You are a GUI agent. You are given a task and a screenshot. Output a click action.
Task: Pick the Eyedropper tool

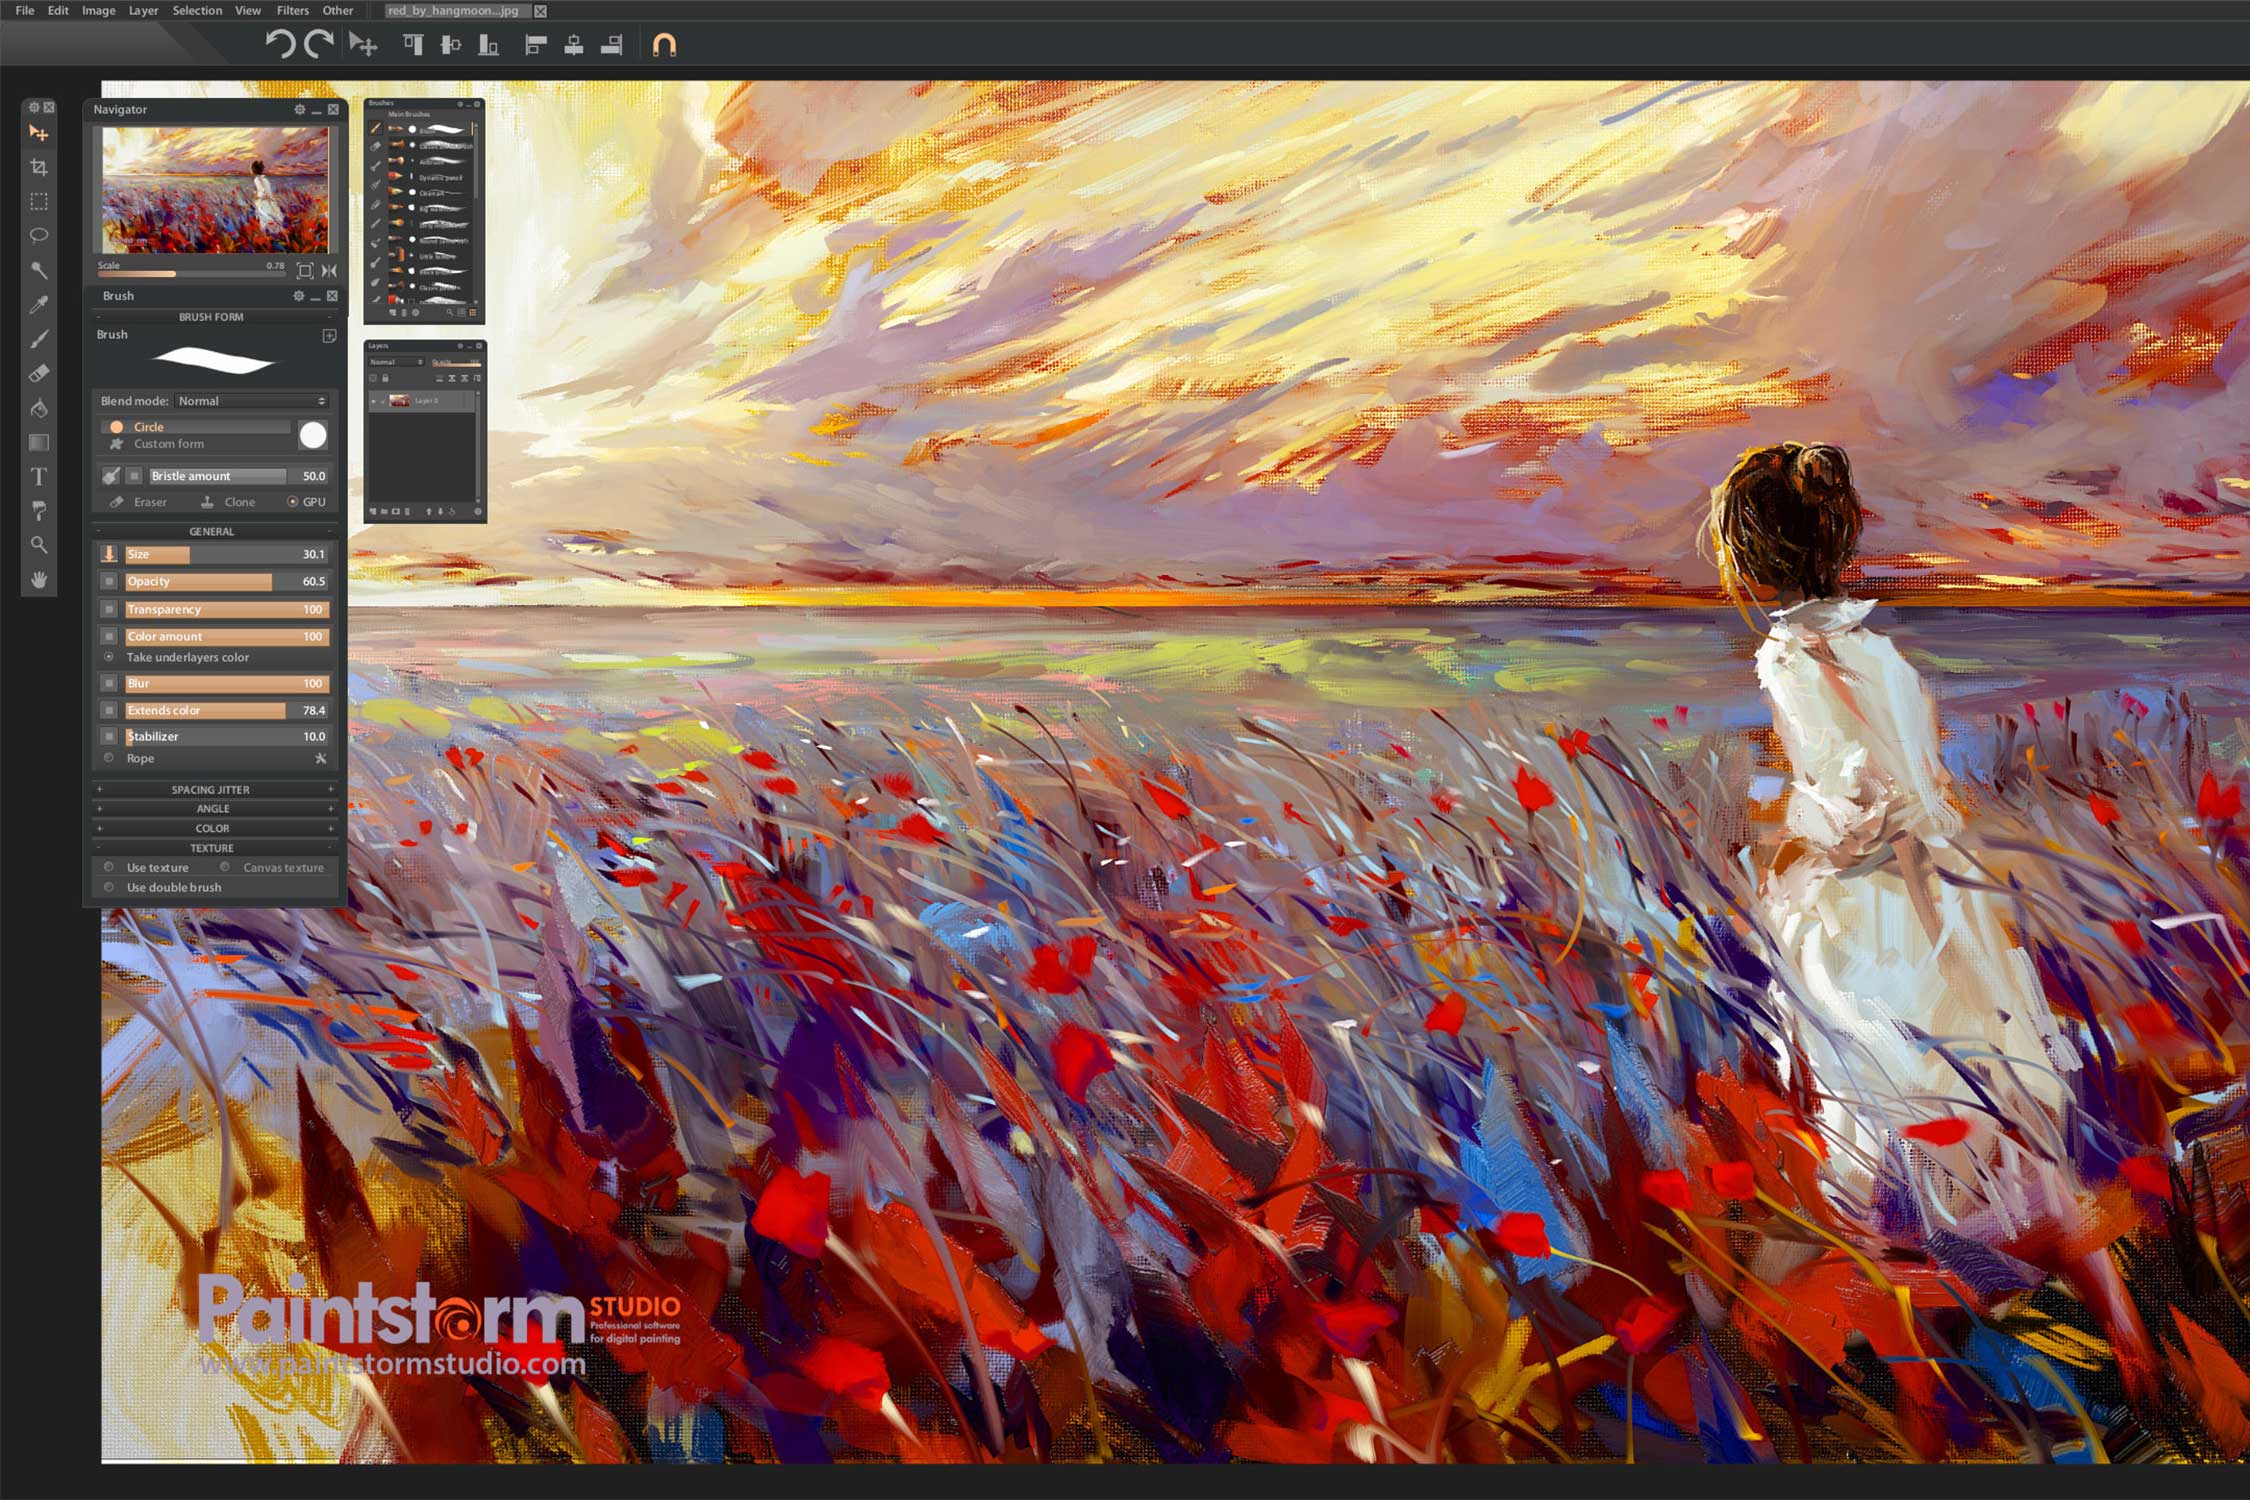(39, 305)
